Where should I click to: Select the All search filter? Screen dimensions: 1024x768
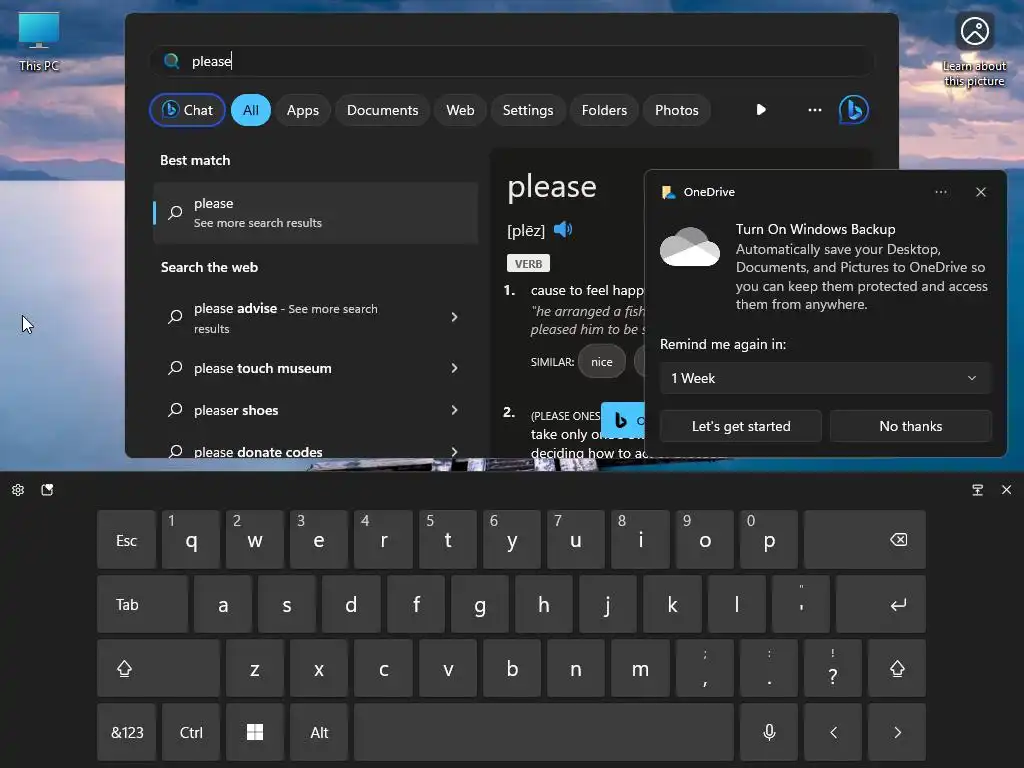(251, 110)
